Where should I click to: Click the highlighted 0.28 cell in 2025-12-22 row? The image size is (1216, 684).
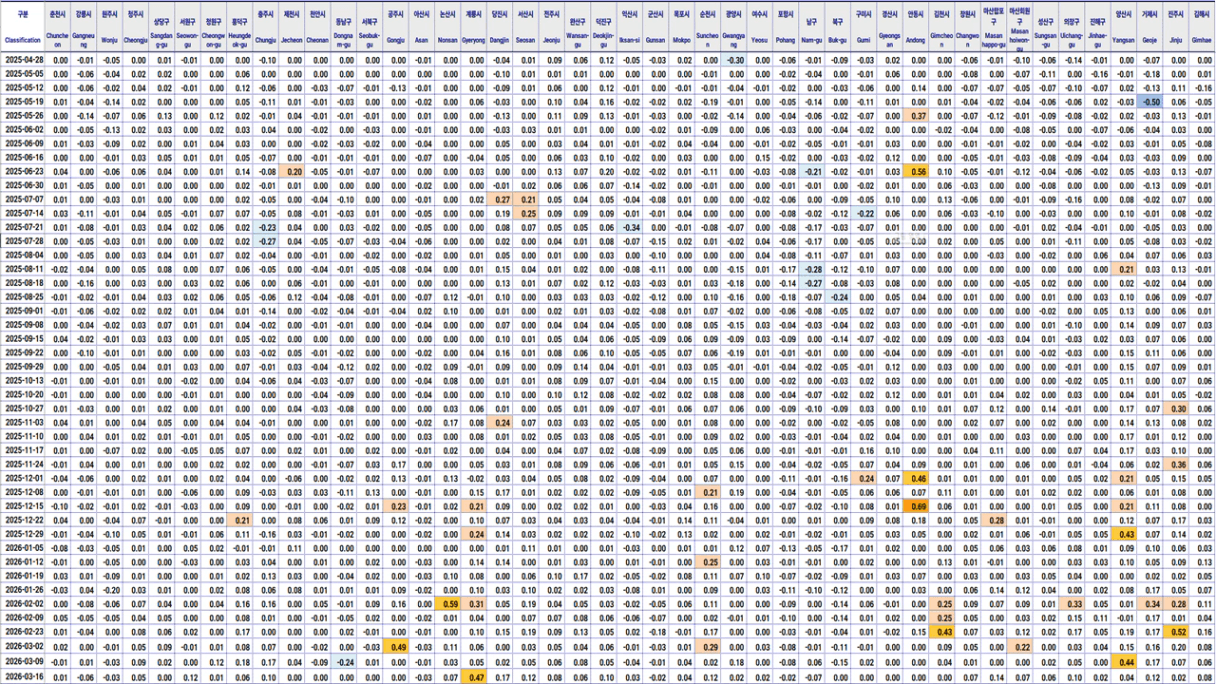tap(994, 520)
